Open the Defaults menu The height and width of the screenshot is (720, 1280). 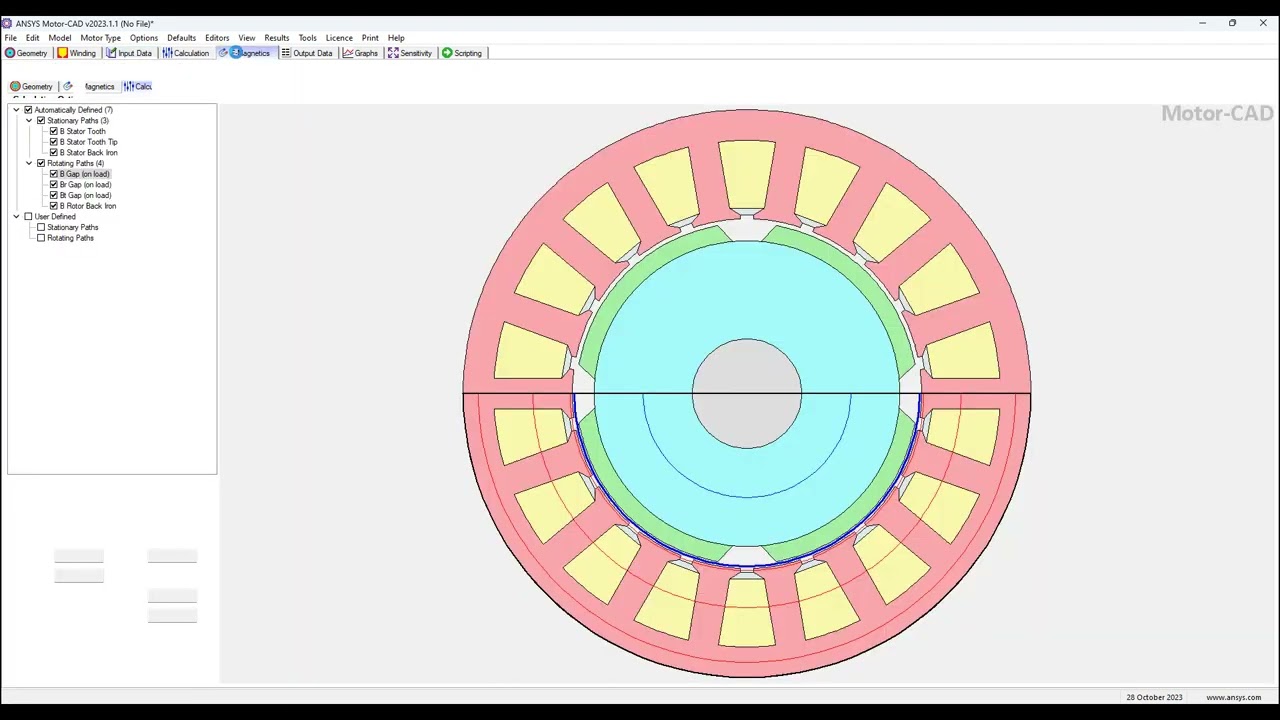[x=181, y=38]
